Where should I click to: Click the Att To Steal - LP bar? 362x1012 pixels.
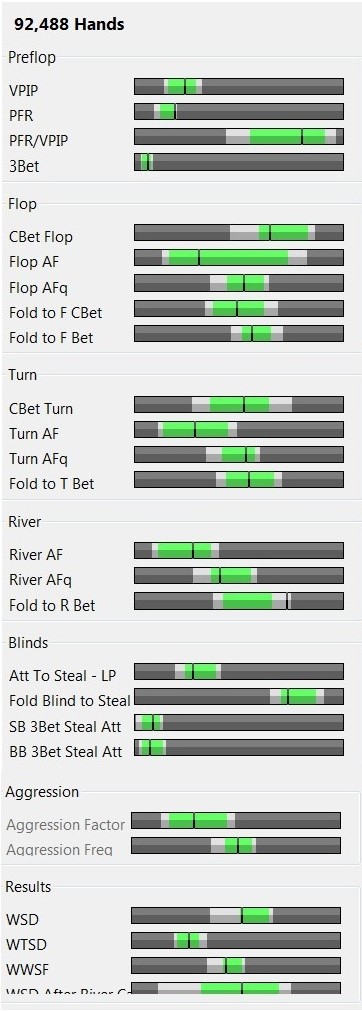pos(239,671)
